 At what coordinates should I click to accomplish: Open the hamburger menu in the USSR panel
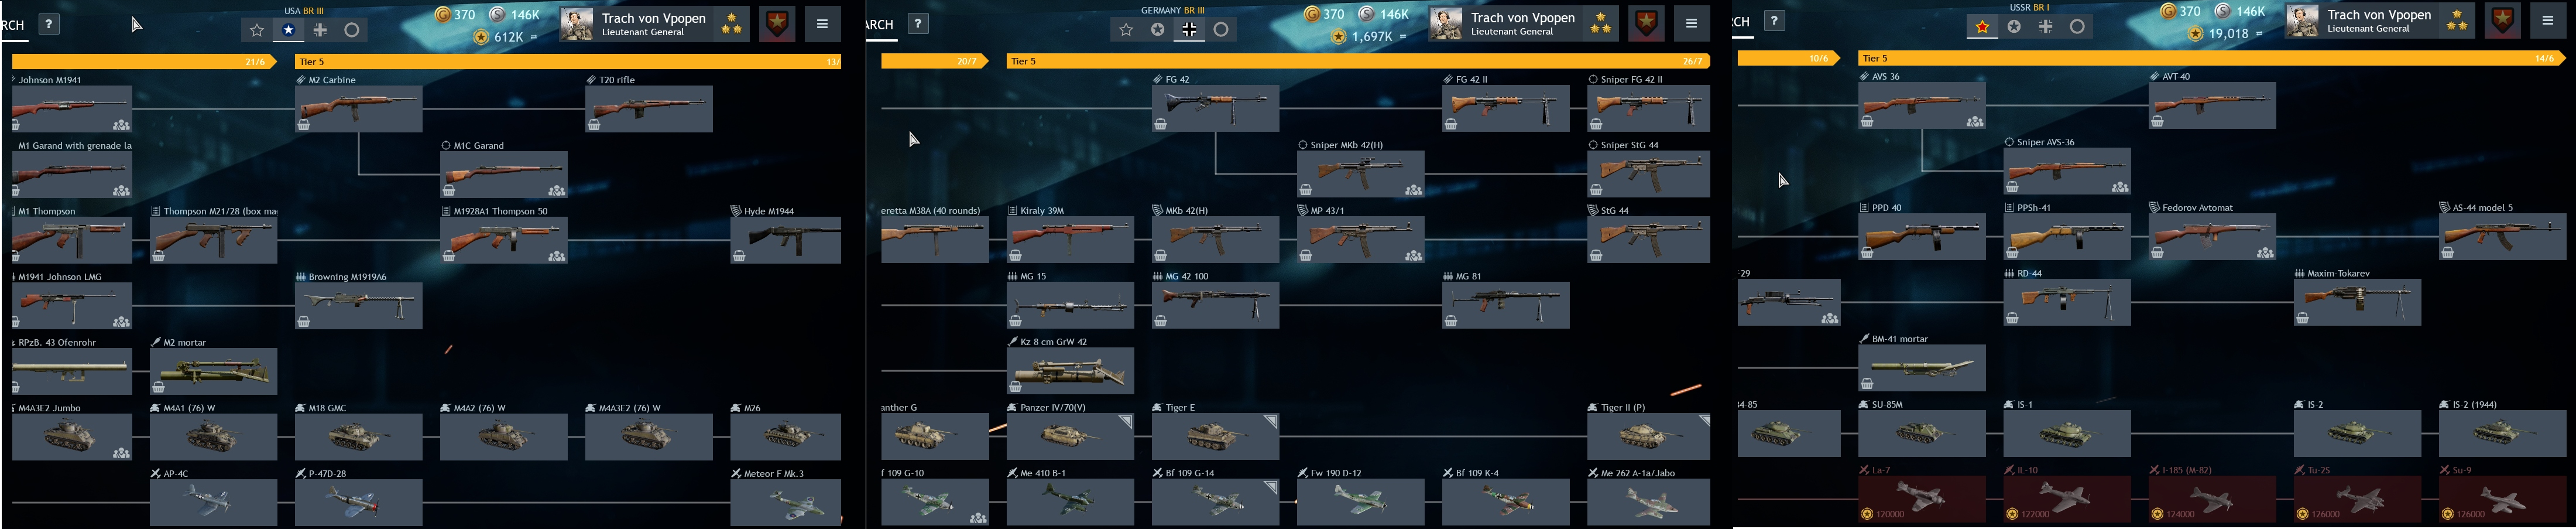2548,20
